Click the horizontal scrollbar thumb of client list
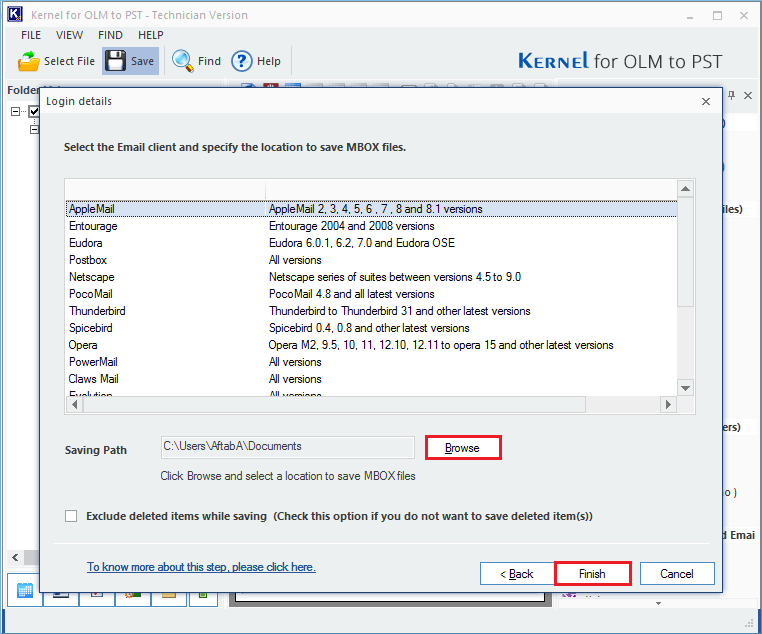762x634 pixels. 334,404
